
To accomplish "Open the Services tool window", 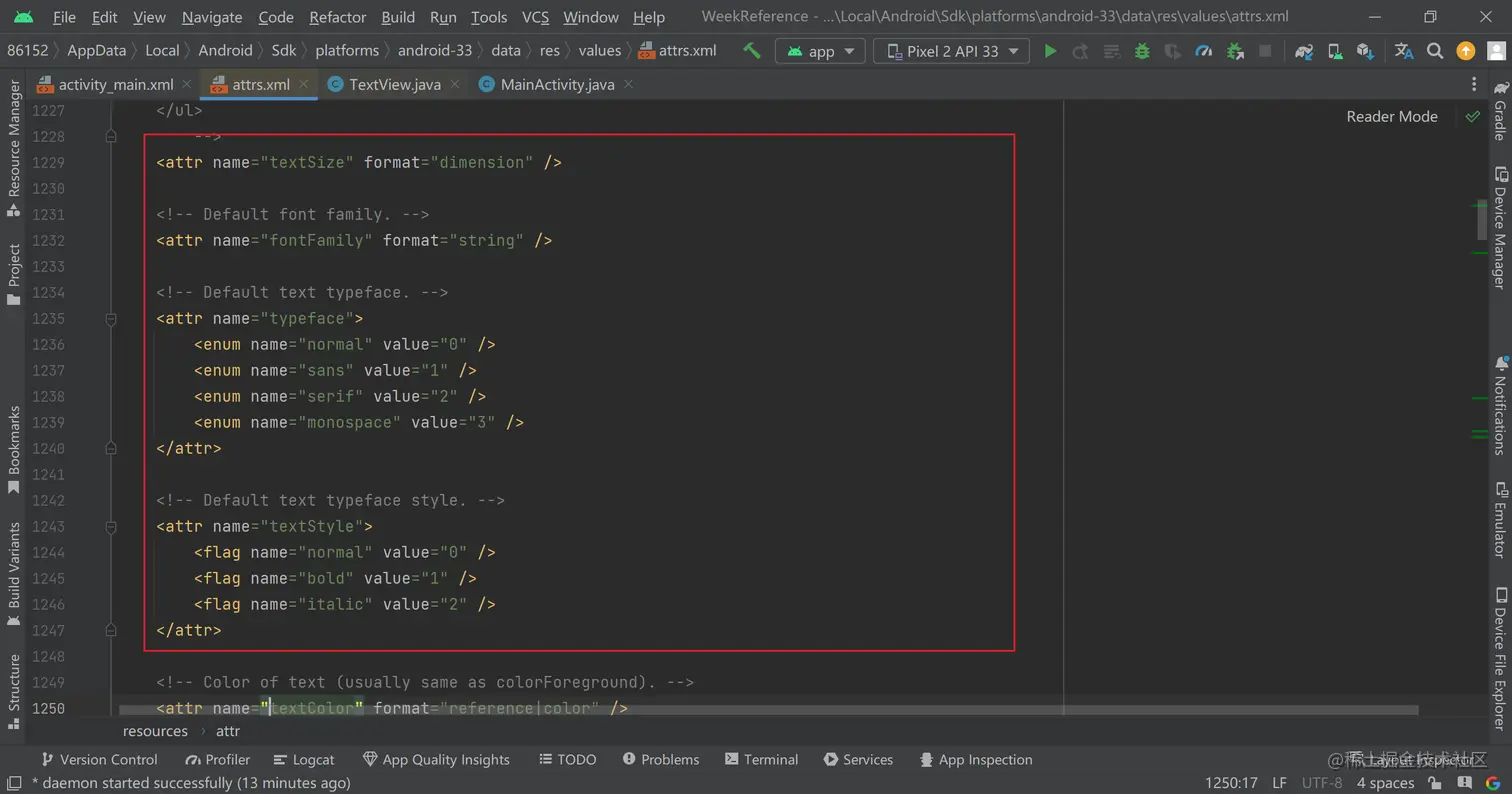I will 858,760.
